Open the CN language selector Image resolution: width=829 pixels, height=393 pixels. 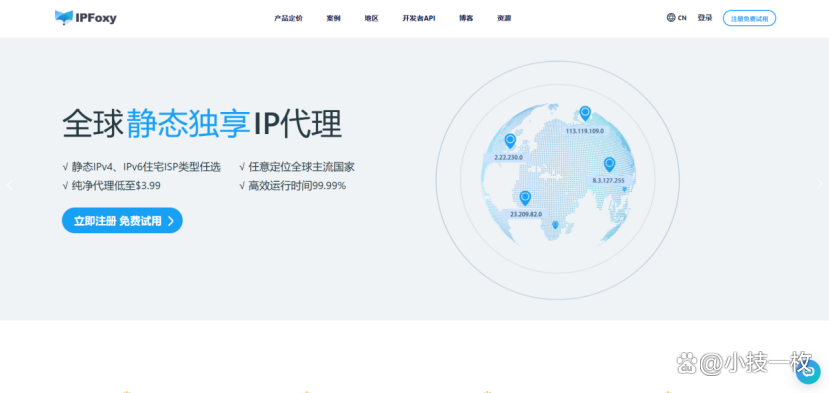click(682, 18)
